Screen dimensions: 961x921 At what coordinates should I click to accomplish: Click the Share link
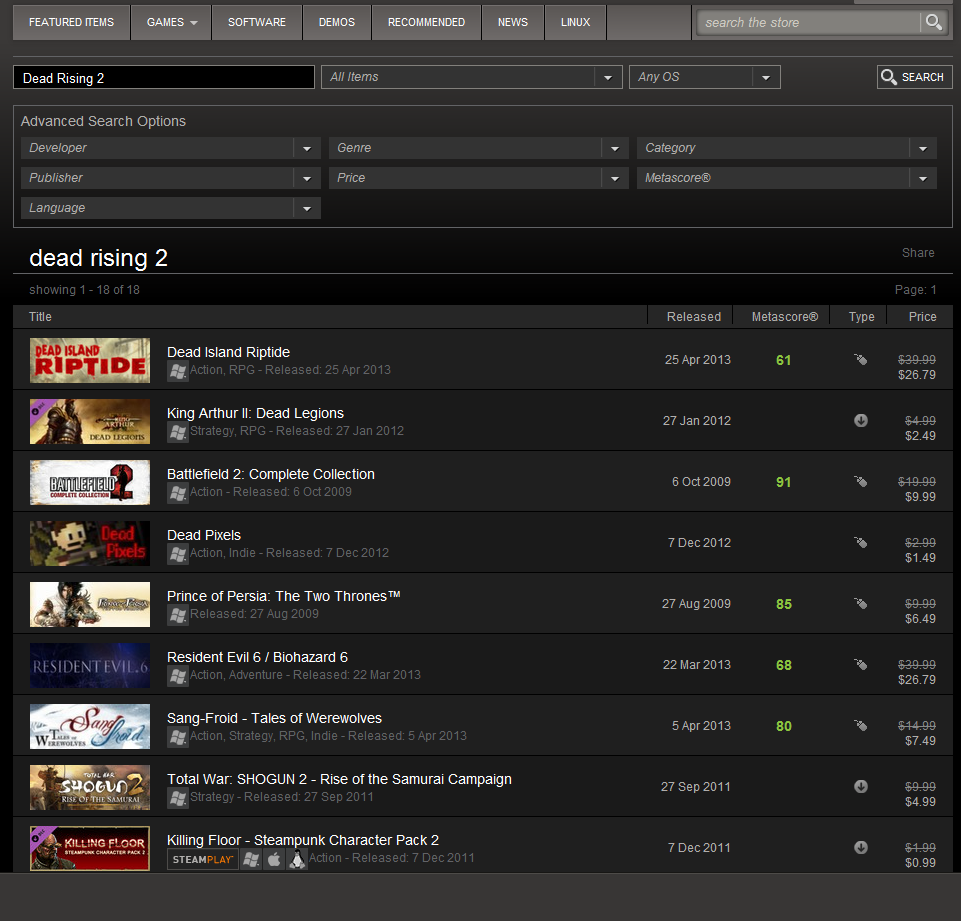click(918, 253)
